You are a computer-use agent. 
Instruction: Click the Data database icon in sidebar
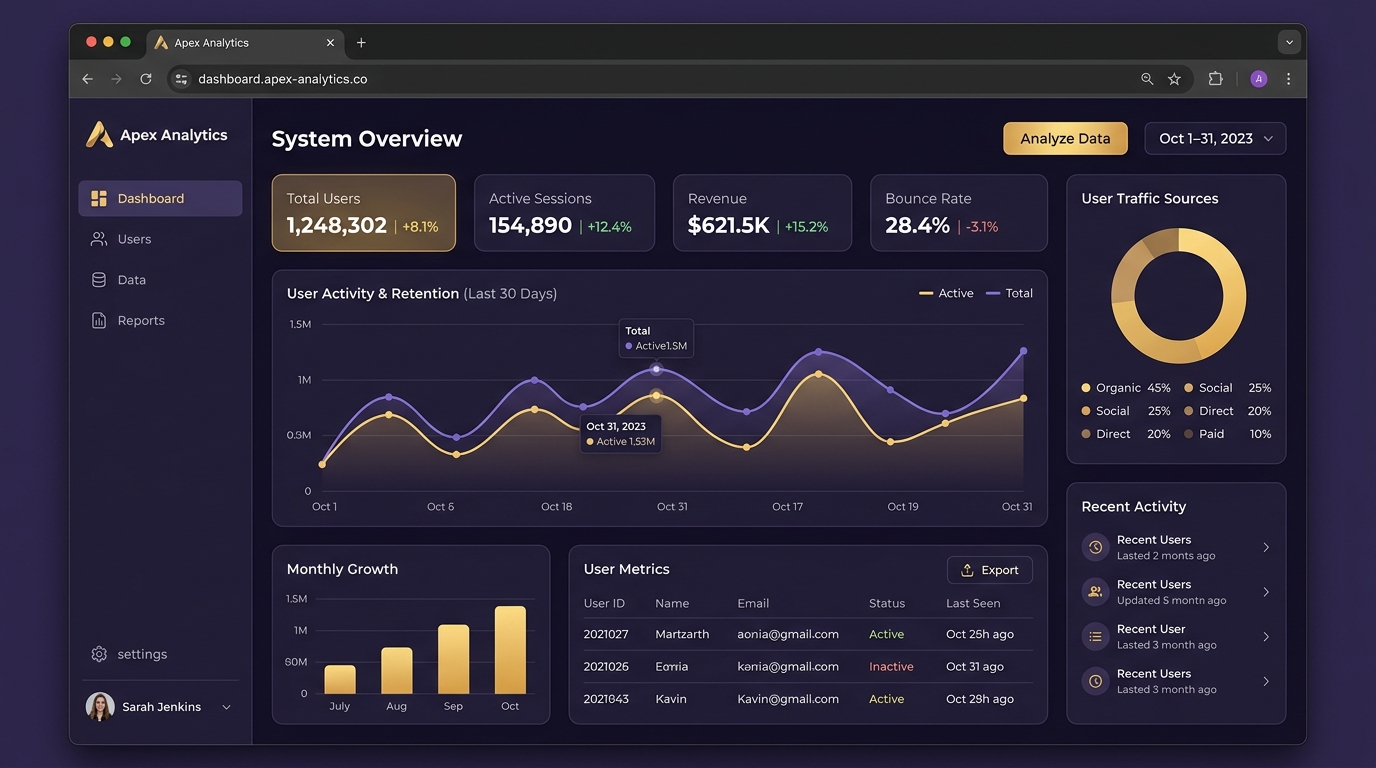(99, 280)
